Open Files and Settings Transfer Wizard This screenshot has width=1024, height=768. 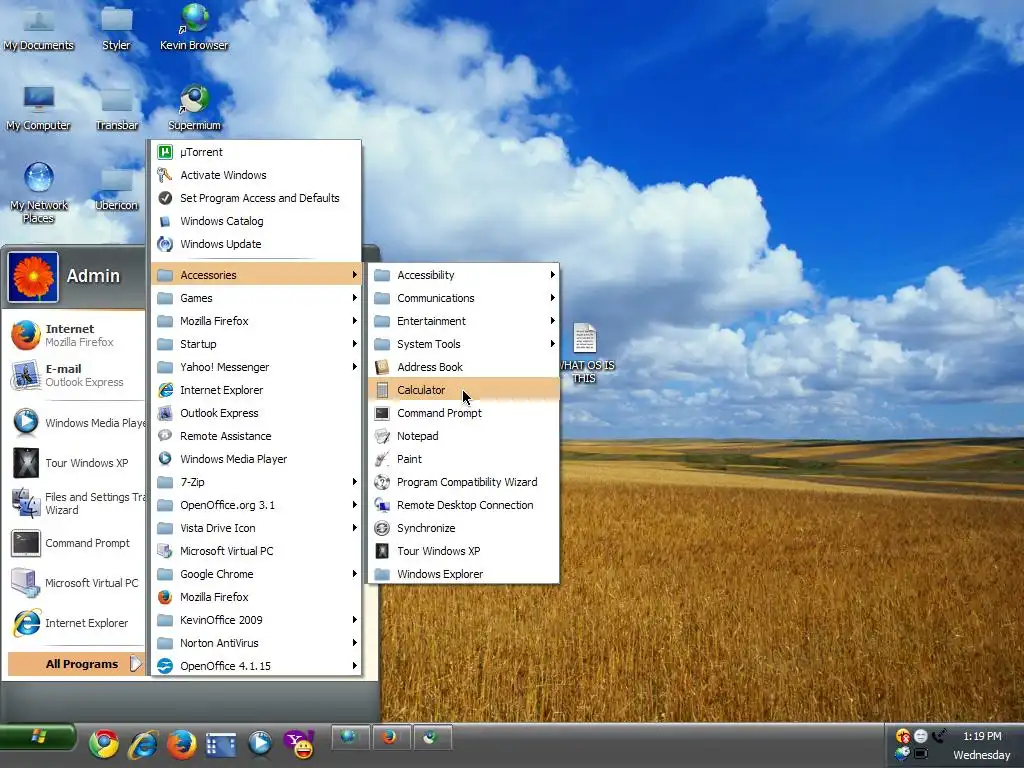coord(76,503)
